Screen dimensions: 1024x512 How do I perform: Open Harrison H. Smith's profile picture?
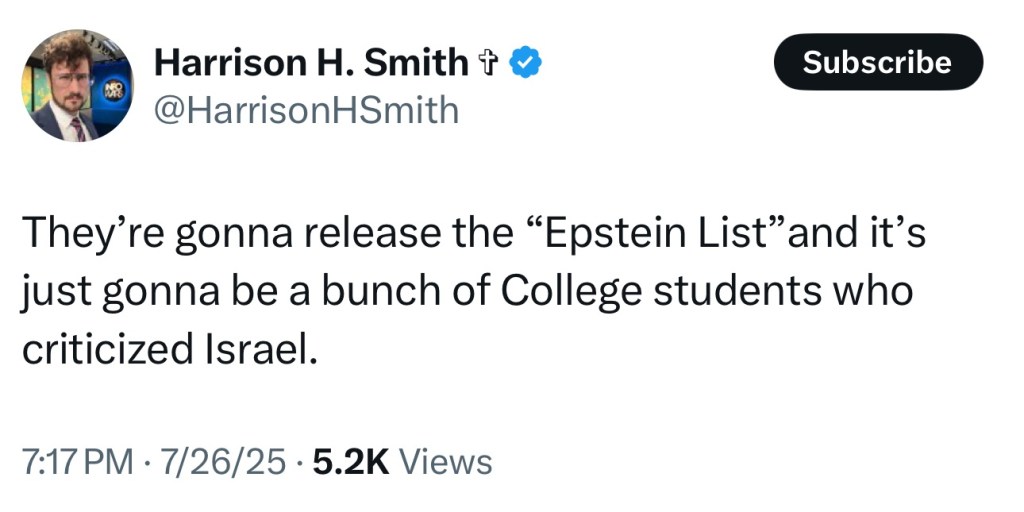point(77,85)
